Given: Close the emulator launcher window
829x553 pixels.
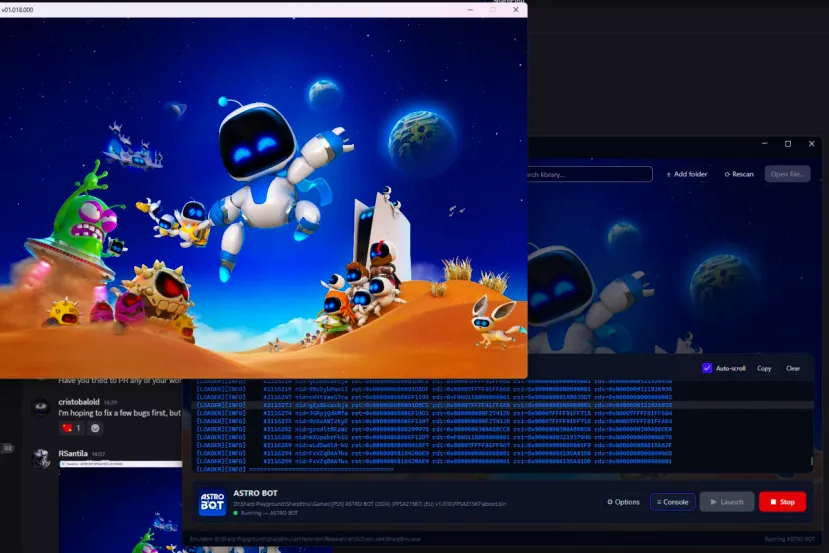Looking at the screenshot, I should [x=812, y=143].
